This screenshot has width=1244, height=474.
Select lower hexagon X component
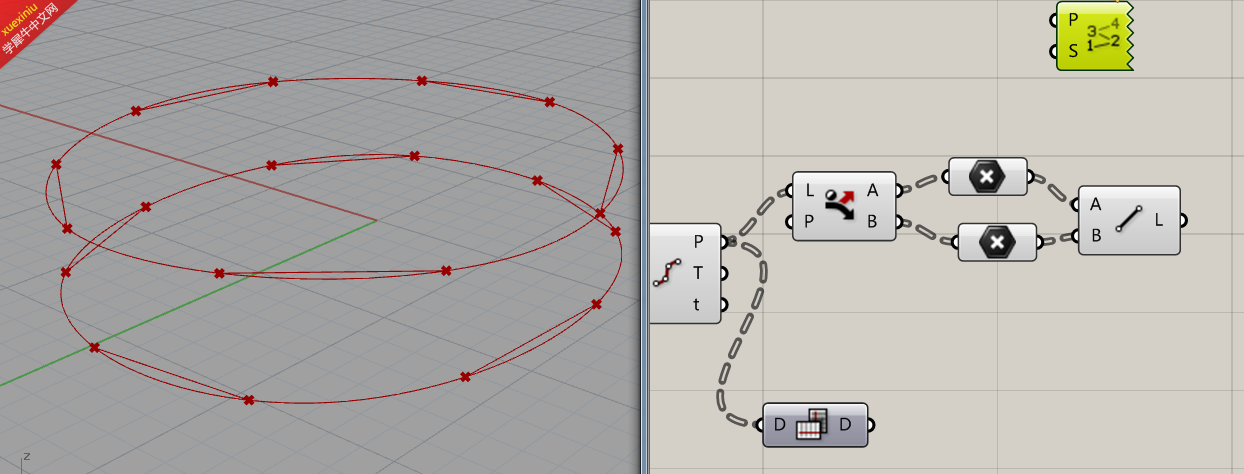pyautogui.click(x=997, y=242)
